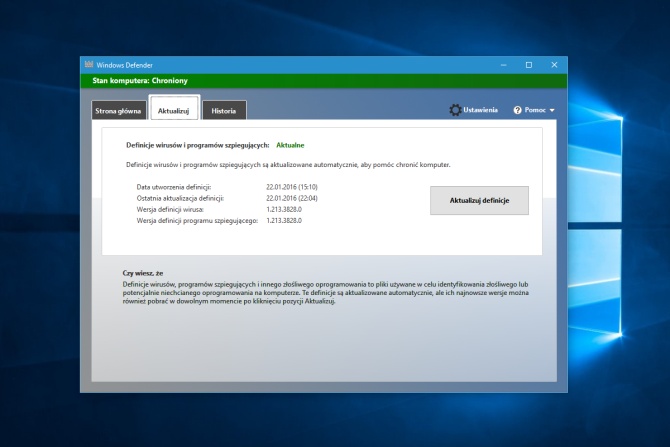Maximize the Windows Defender window
This screenshot has height=447, width=670.
tap(529, 65)
